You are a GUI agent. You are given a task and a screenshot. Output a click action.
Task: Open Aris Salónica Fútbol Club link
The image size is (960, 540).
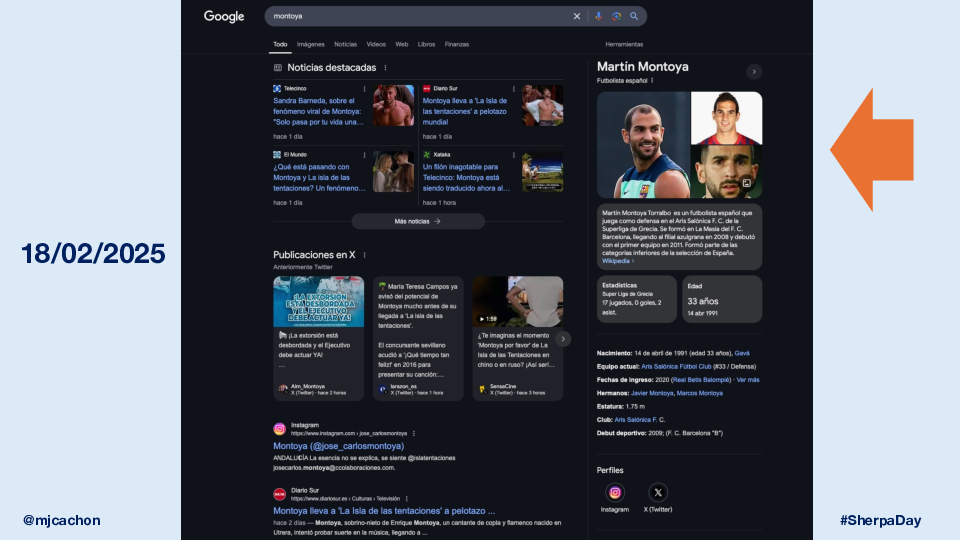pos(676,367)
